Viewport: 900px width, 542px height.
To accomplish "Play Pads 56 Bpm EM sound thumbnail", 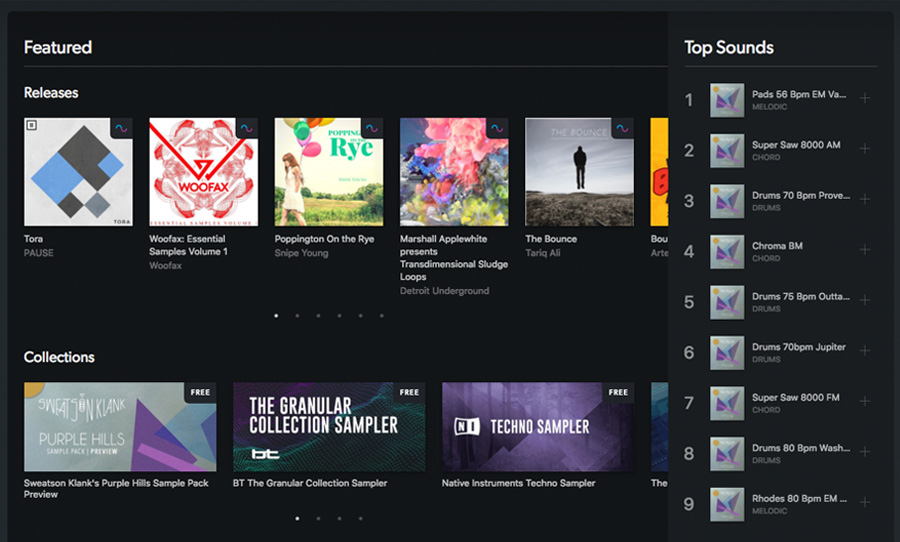I will 727,100.
